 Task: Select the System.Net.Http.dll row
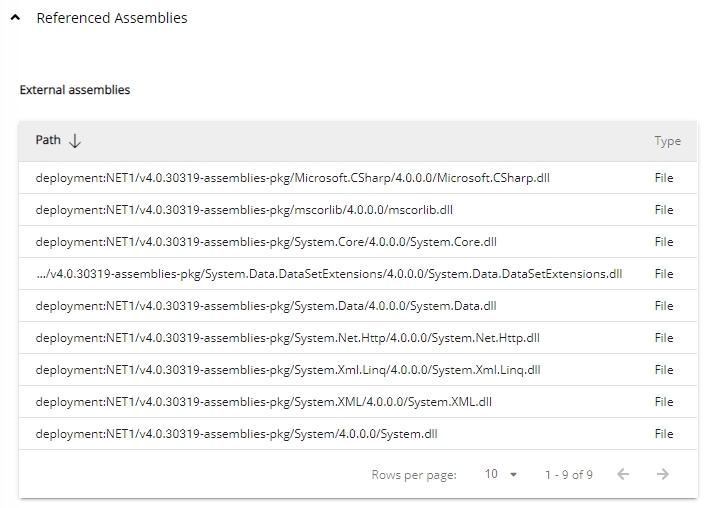click(x=288, y=338)
